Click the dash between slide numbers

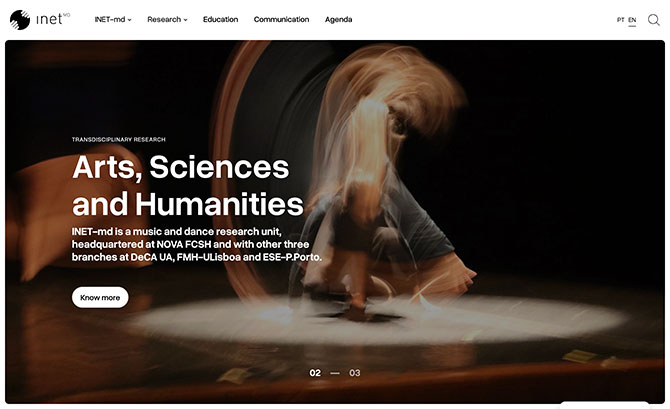pos(335,373)
